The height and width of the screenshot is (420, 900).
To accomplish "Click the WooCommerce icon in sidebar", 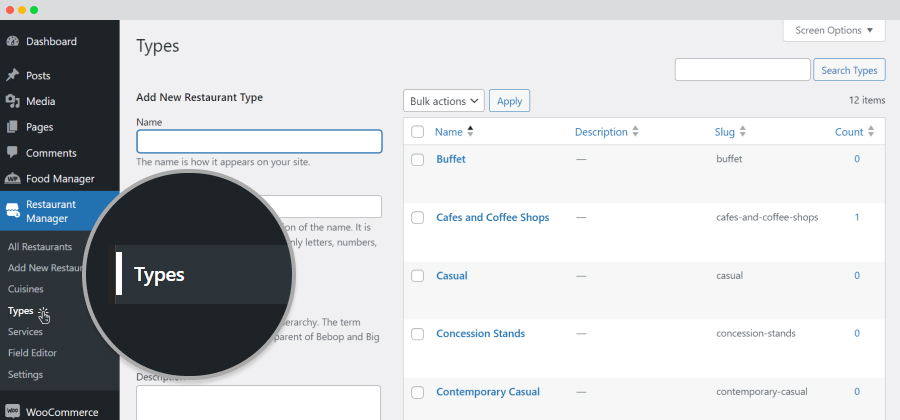I will (x=13, y=412).
